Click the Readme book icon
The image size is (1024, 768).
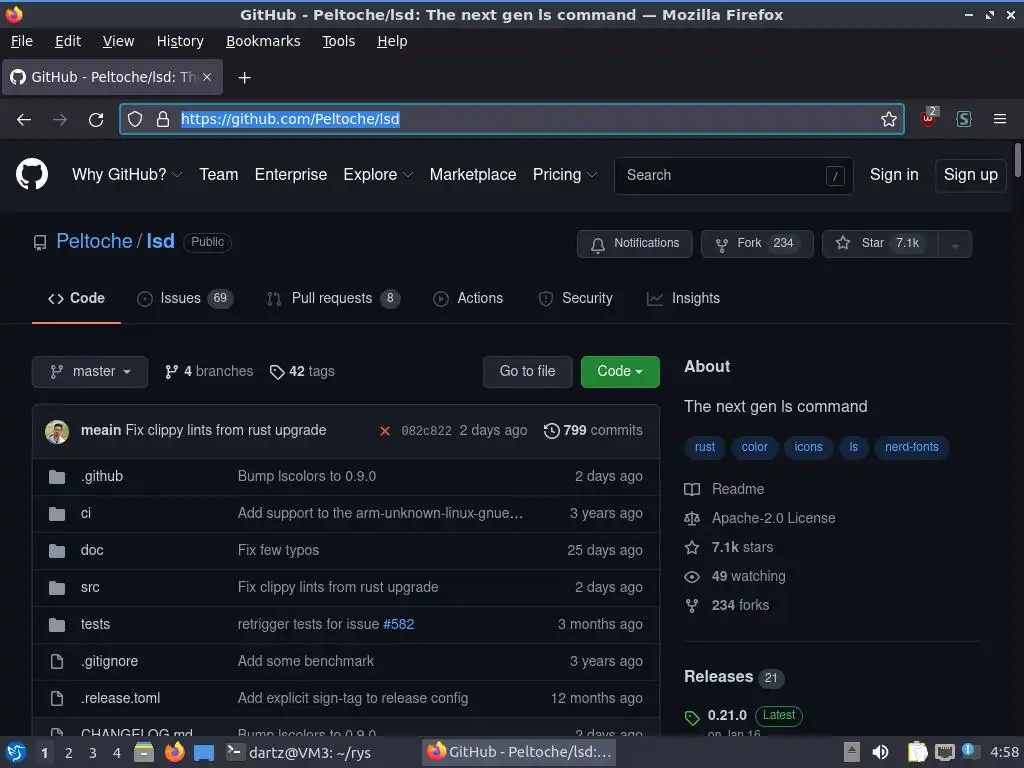(692, 489)
